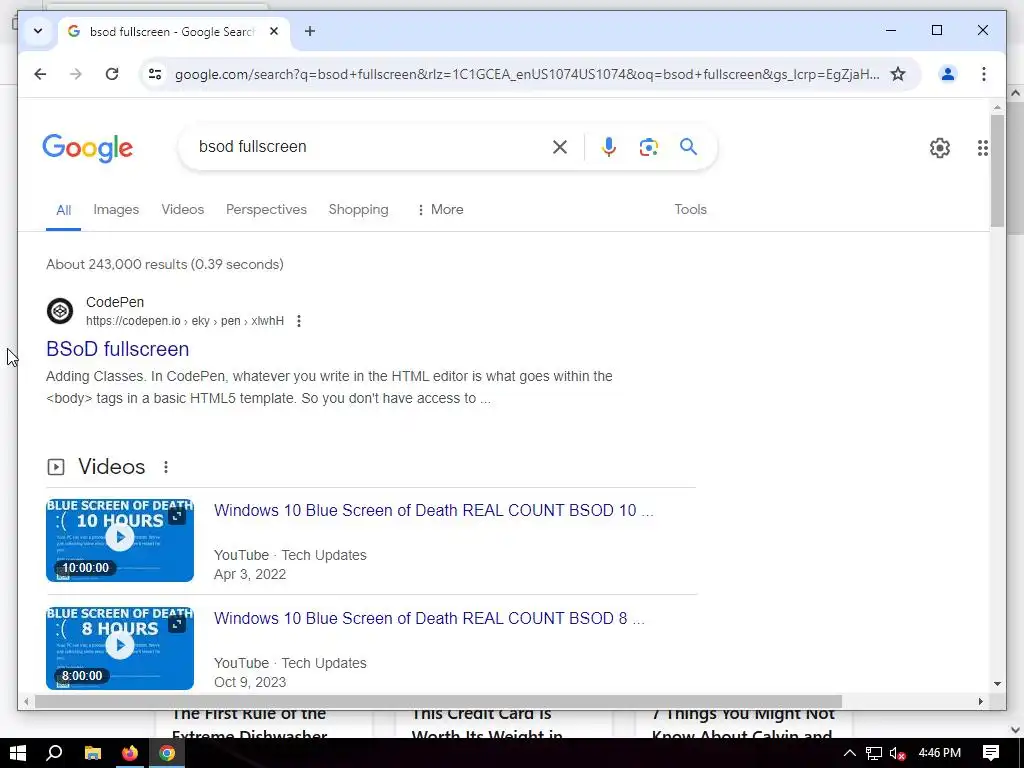Show hidden system tray icons
Image resolution: width=1024 pixels, height=768 pixels.
pos(850,753)
